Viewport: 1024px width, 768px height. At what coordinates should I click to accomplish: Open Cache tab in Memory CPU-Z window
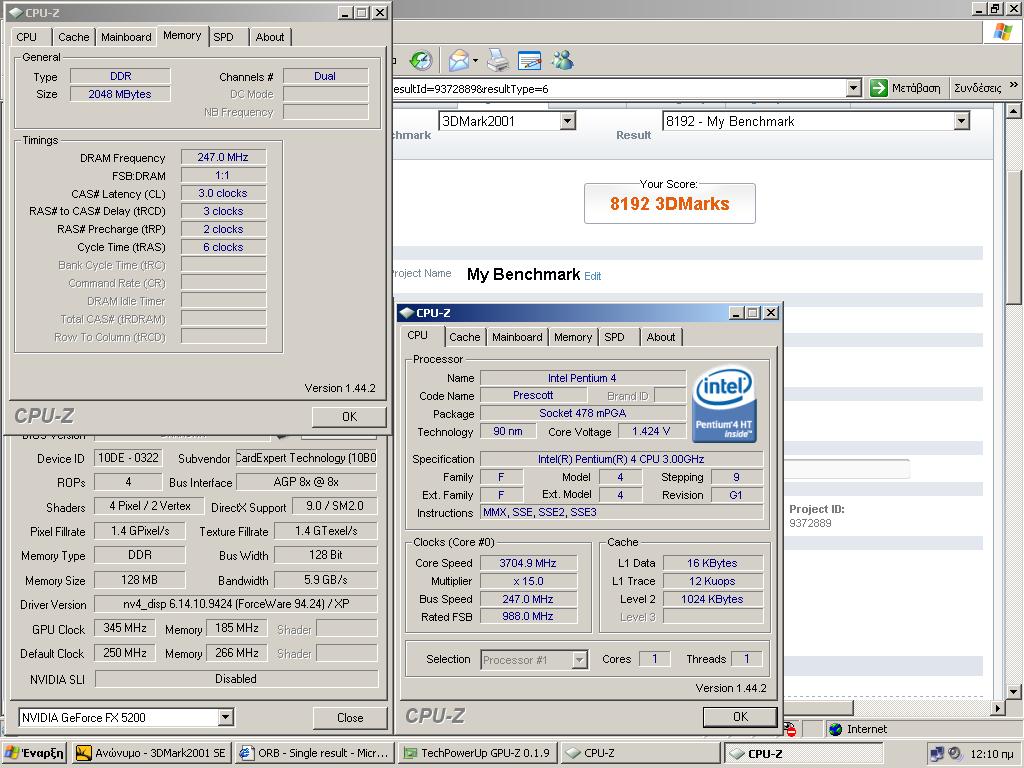[74, 37]
